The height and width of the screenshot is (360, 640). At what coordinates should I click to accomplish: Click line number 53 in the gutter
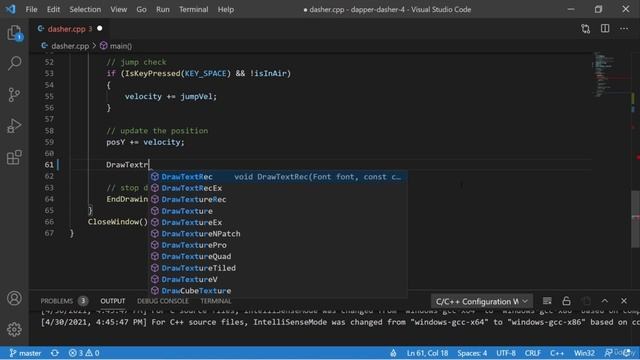click(x=49, y=73)
